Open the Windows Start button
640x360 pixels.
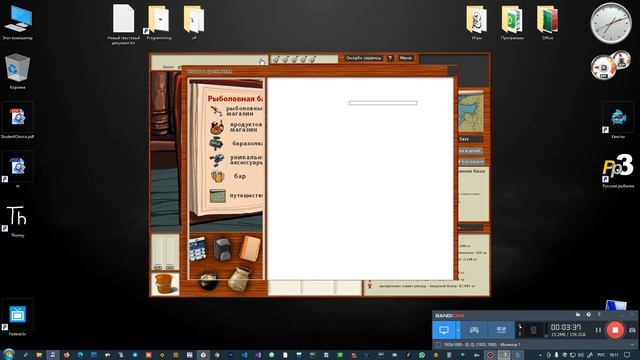point(8,355)
